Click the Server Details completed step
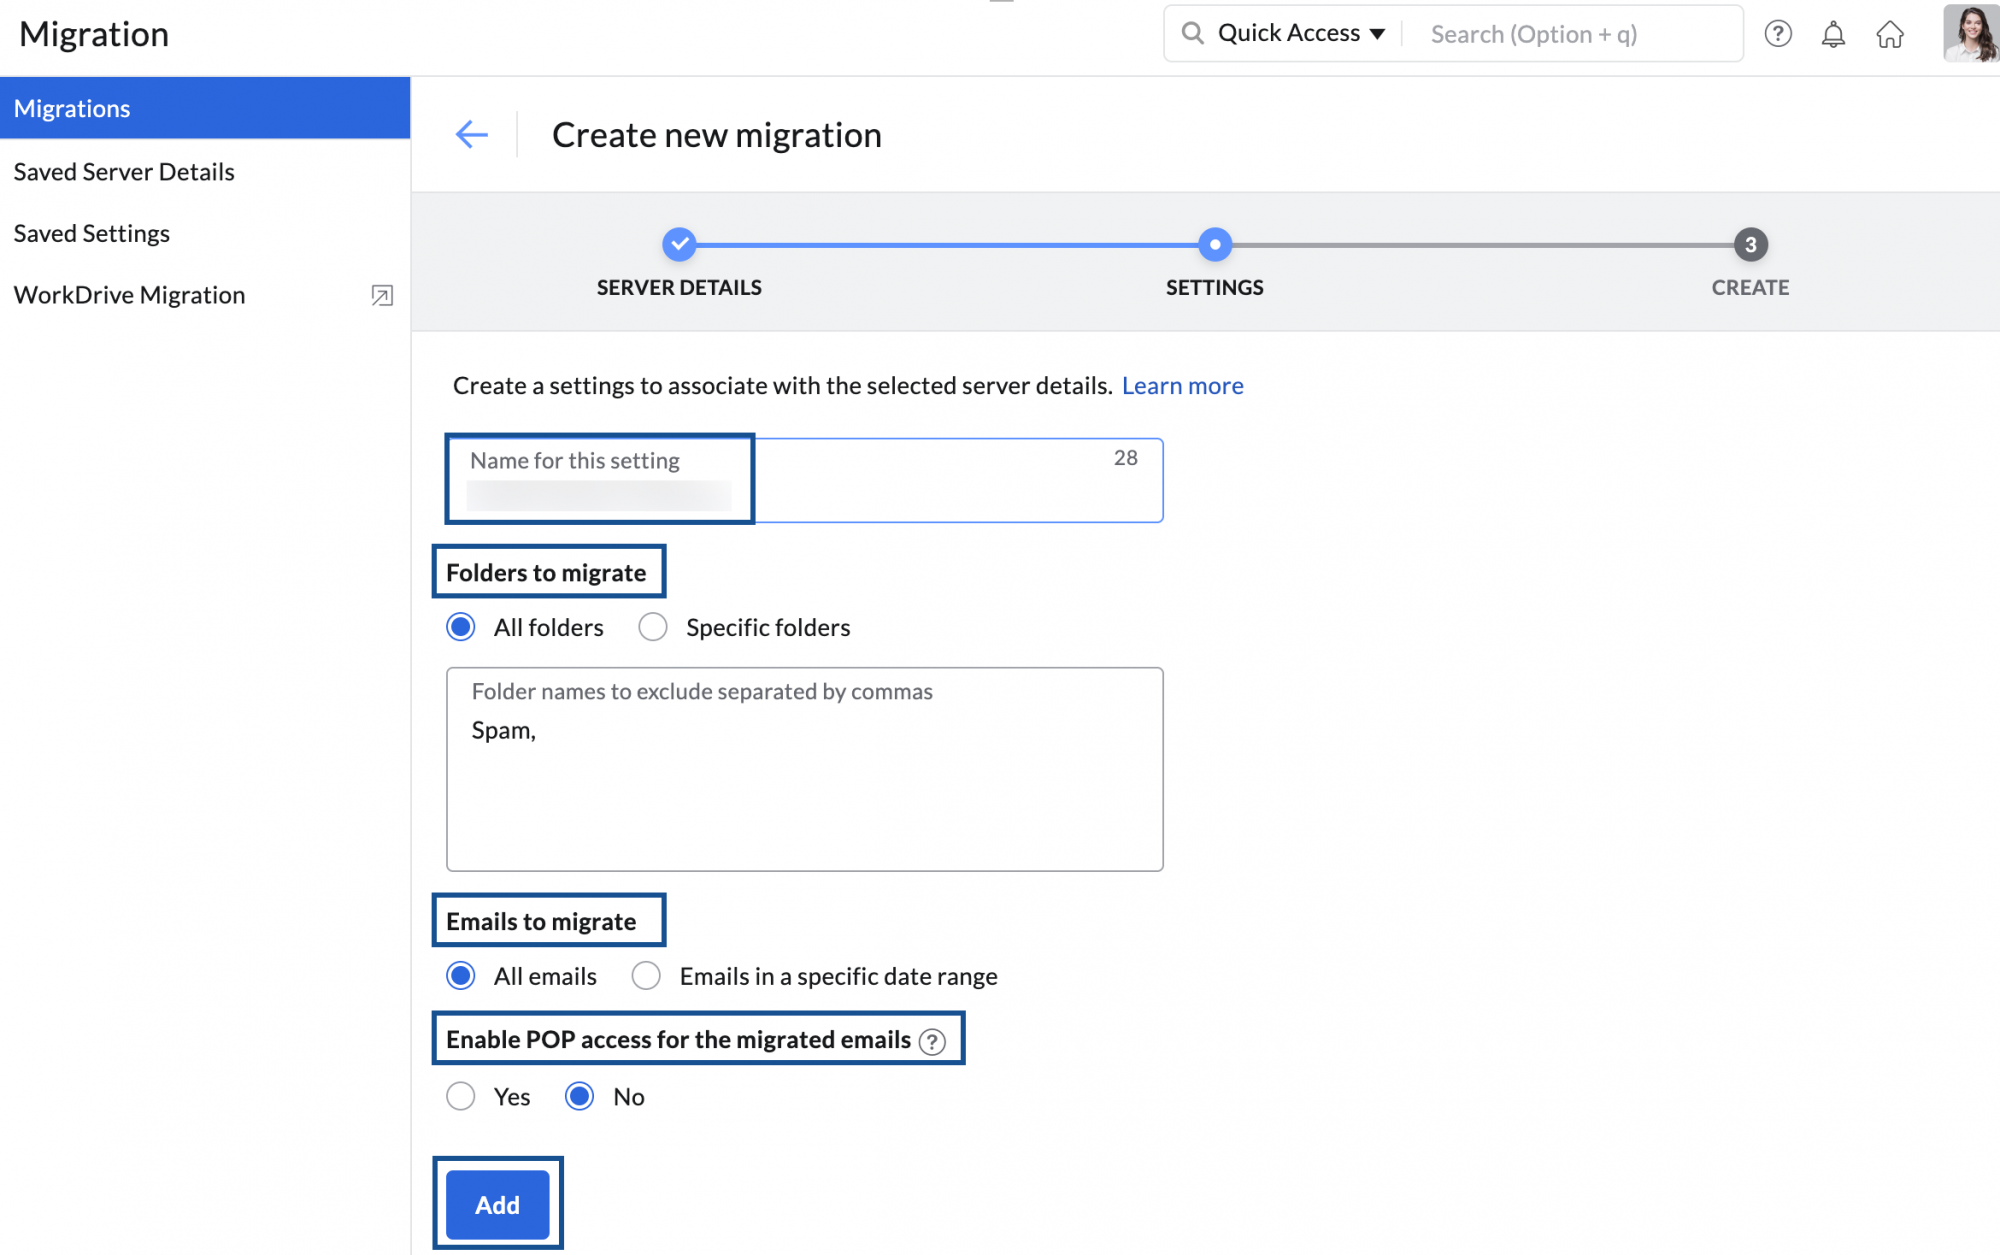The width and height of the screenshot is (2000, 1255). tap(679, 243)
